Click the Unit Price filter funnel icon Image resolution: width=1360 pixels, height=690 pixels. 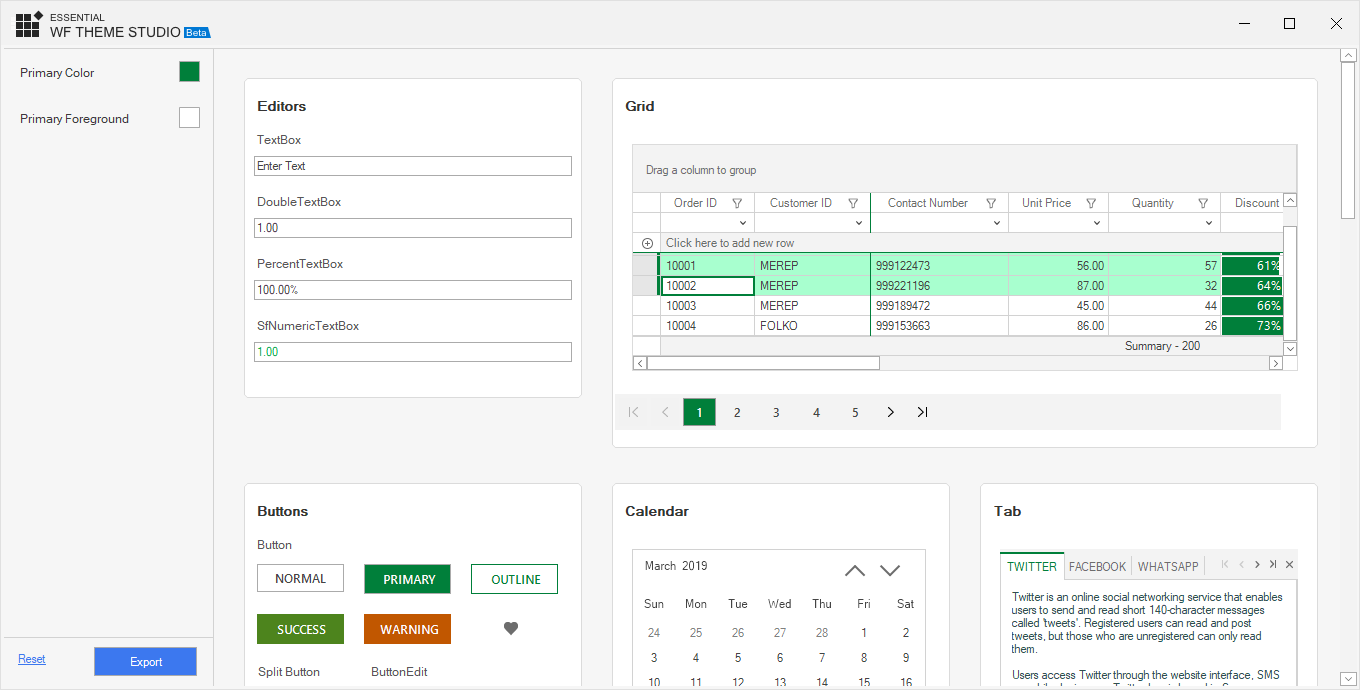[1092, 203]
